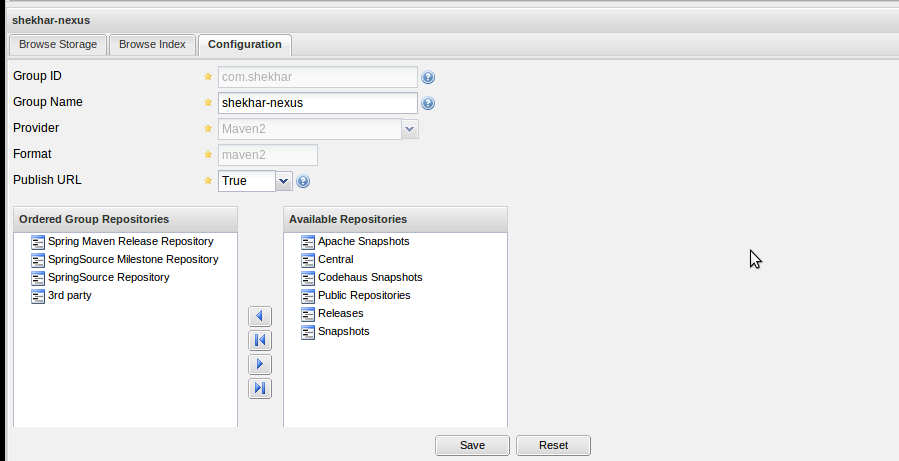The image size is (899, 461).
Task: Click the Central repository icon
Action: pyautogui.click(x=308, y=260)
